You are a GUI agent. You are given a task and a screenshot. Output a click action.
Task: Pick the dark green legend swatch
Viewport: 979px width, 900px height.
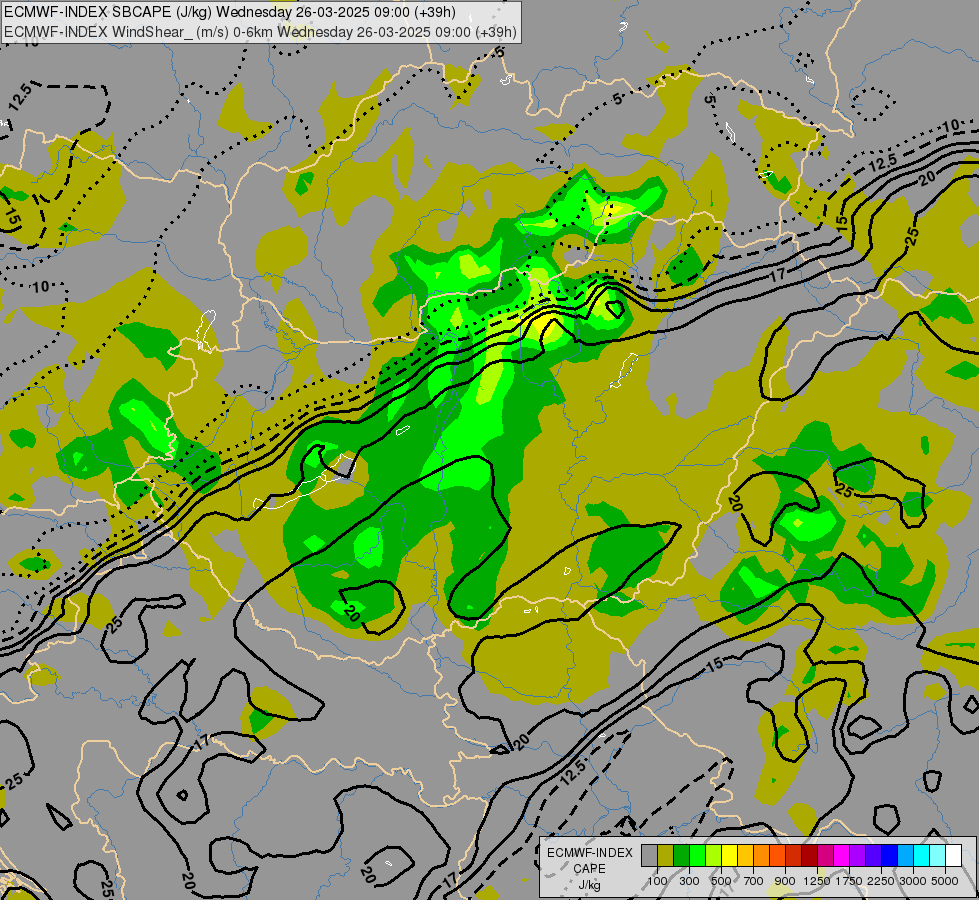coord(681,855)
